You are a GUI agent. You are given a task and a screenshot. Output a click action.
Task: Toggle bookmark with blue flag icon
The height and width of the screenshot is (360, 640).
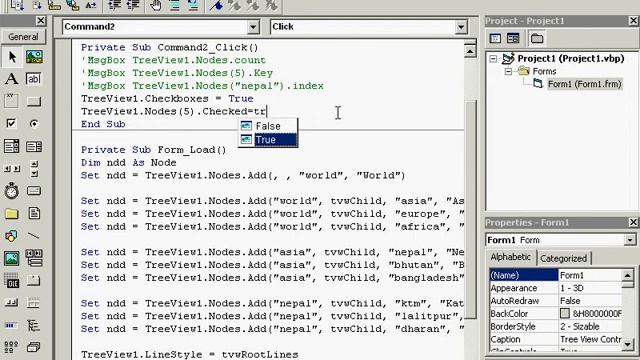coord(216,5)
